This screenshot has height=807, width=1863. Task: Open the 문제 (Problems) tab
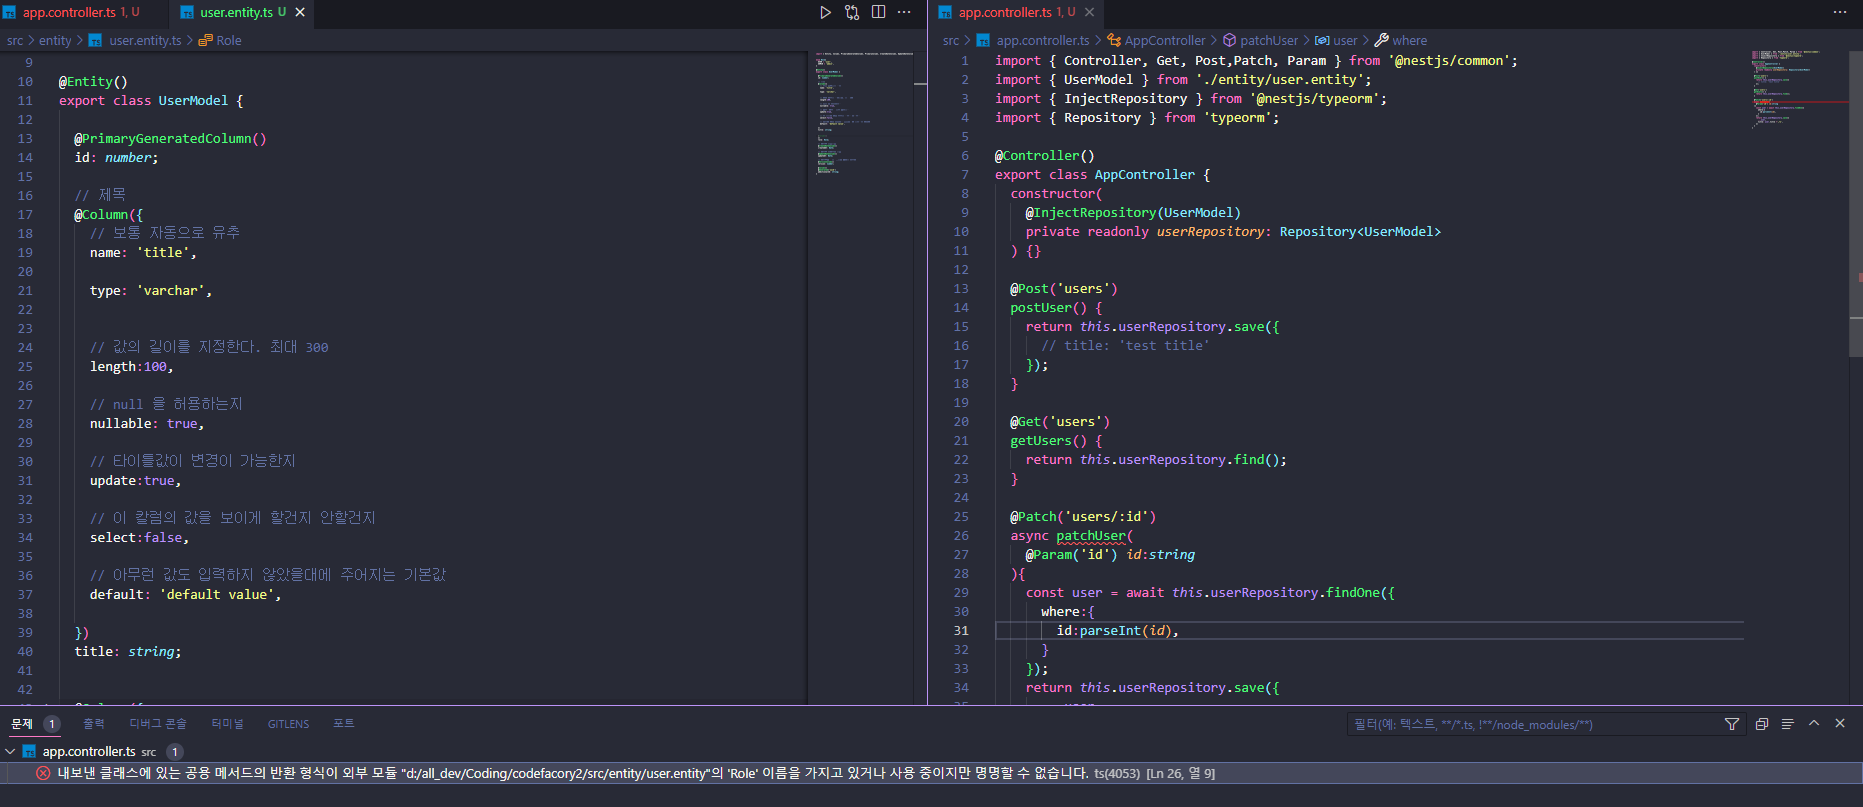click(x=22, y=724)
